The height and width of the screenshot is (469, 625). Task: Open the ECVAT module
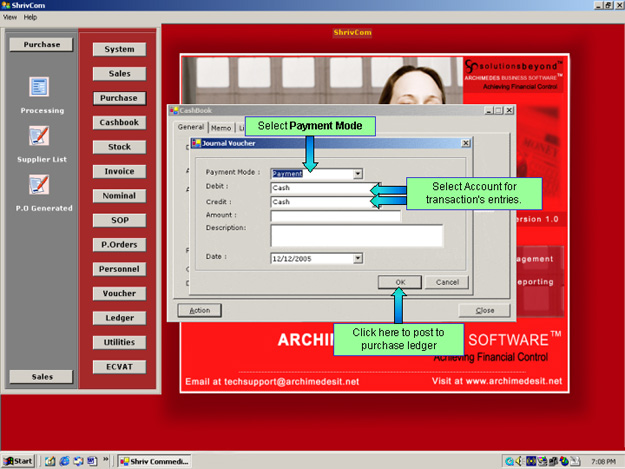(119, 367)
